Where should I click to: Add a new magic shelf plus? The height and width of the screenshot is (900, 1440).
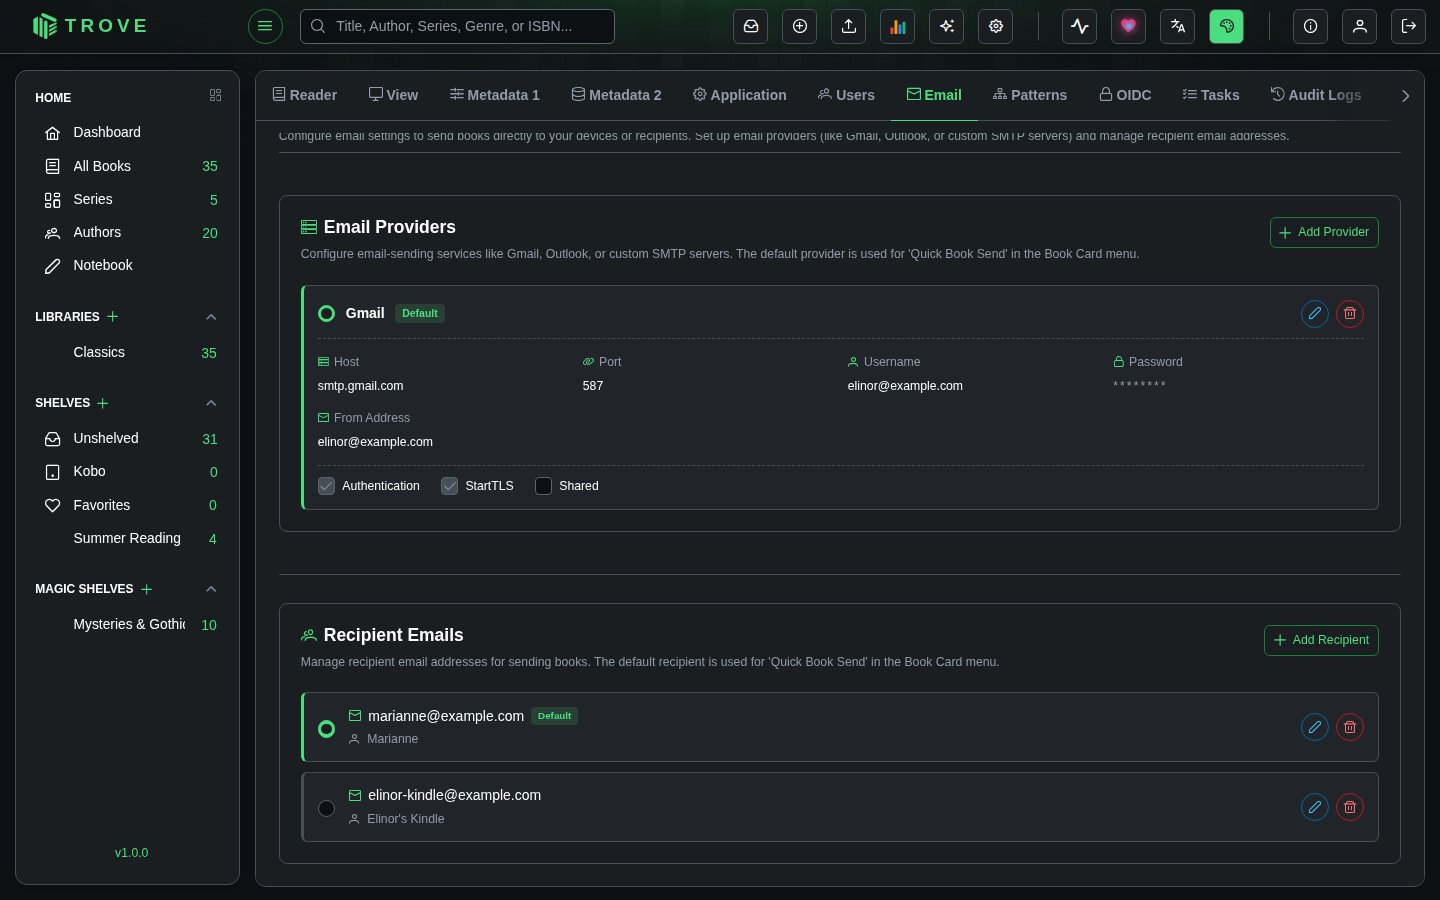(x=147, y=589)
